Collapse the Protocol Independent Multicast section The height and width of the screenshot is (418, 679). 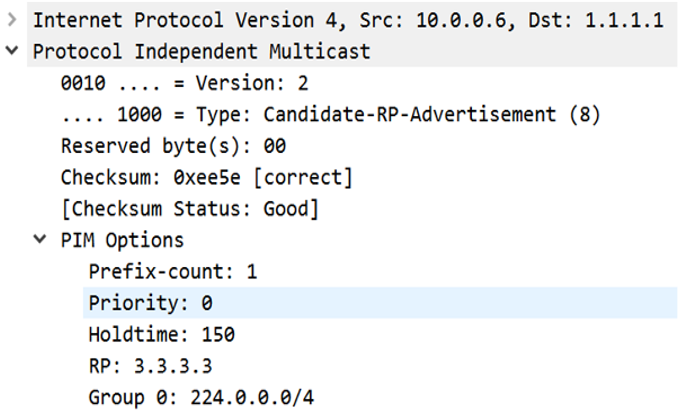[x=11, y=51]
